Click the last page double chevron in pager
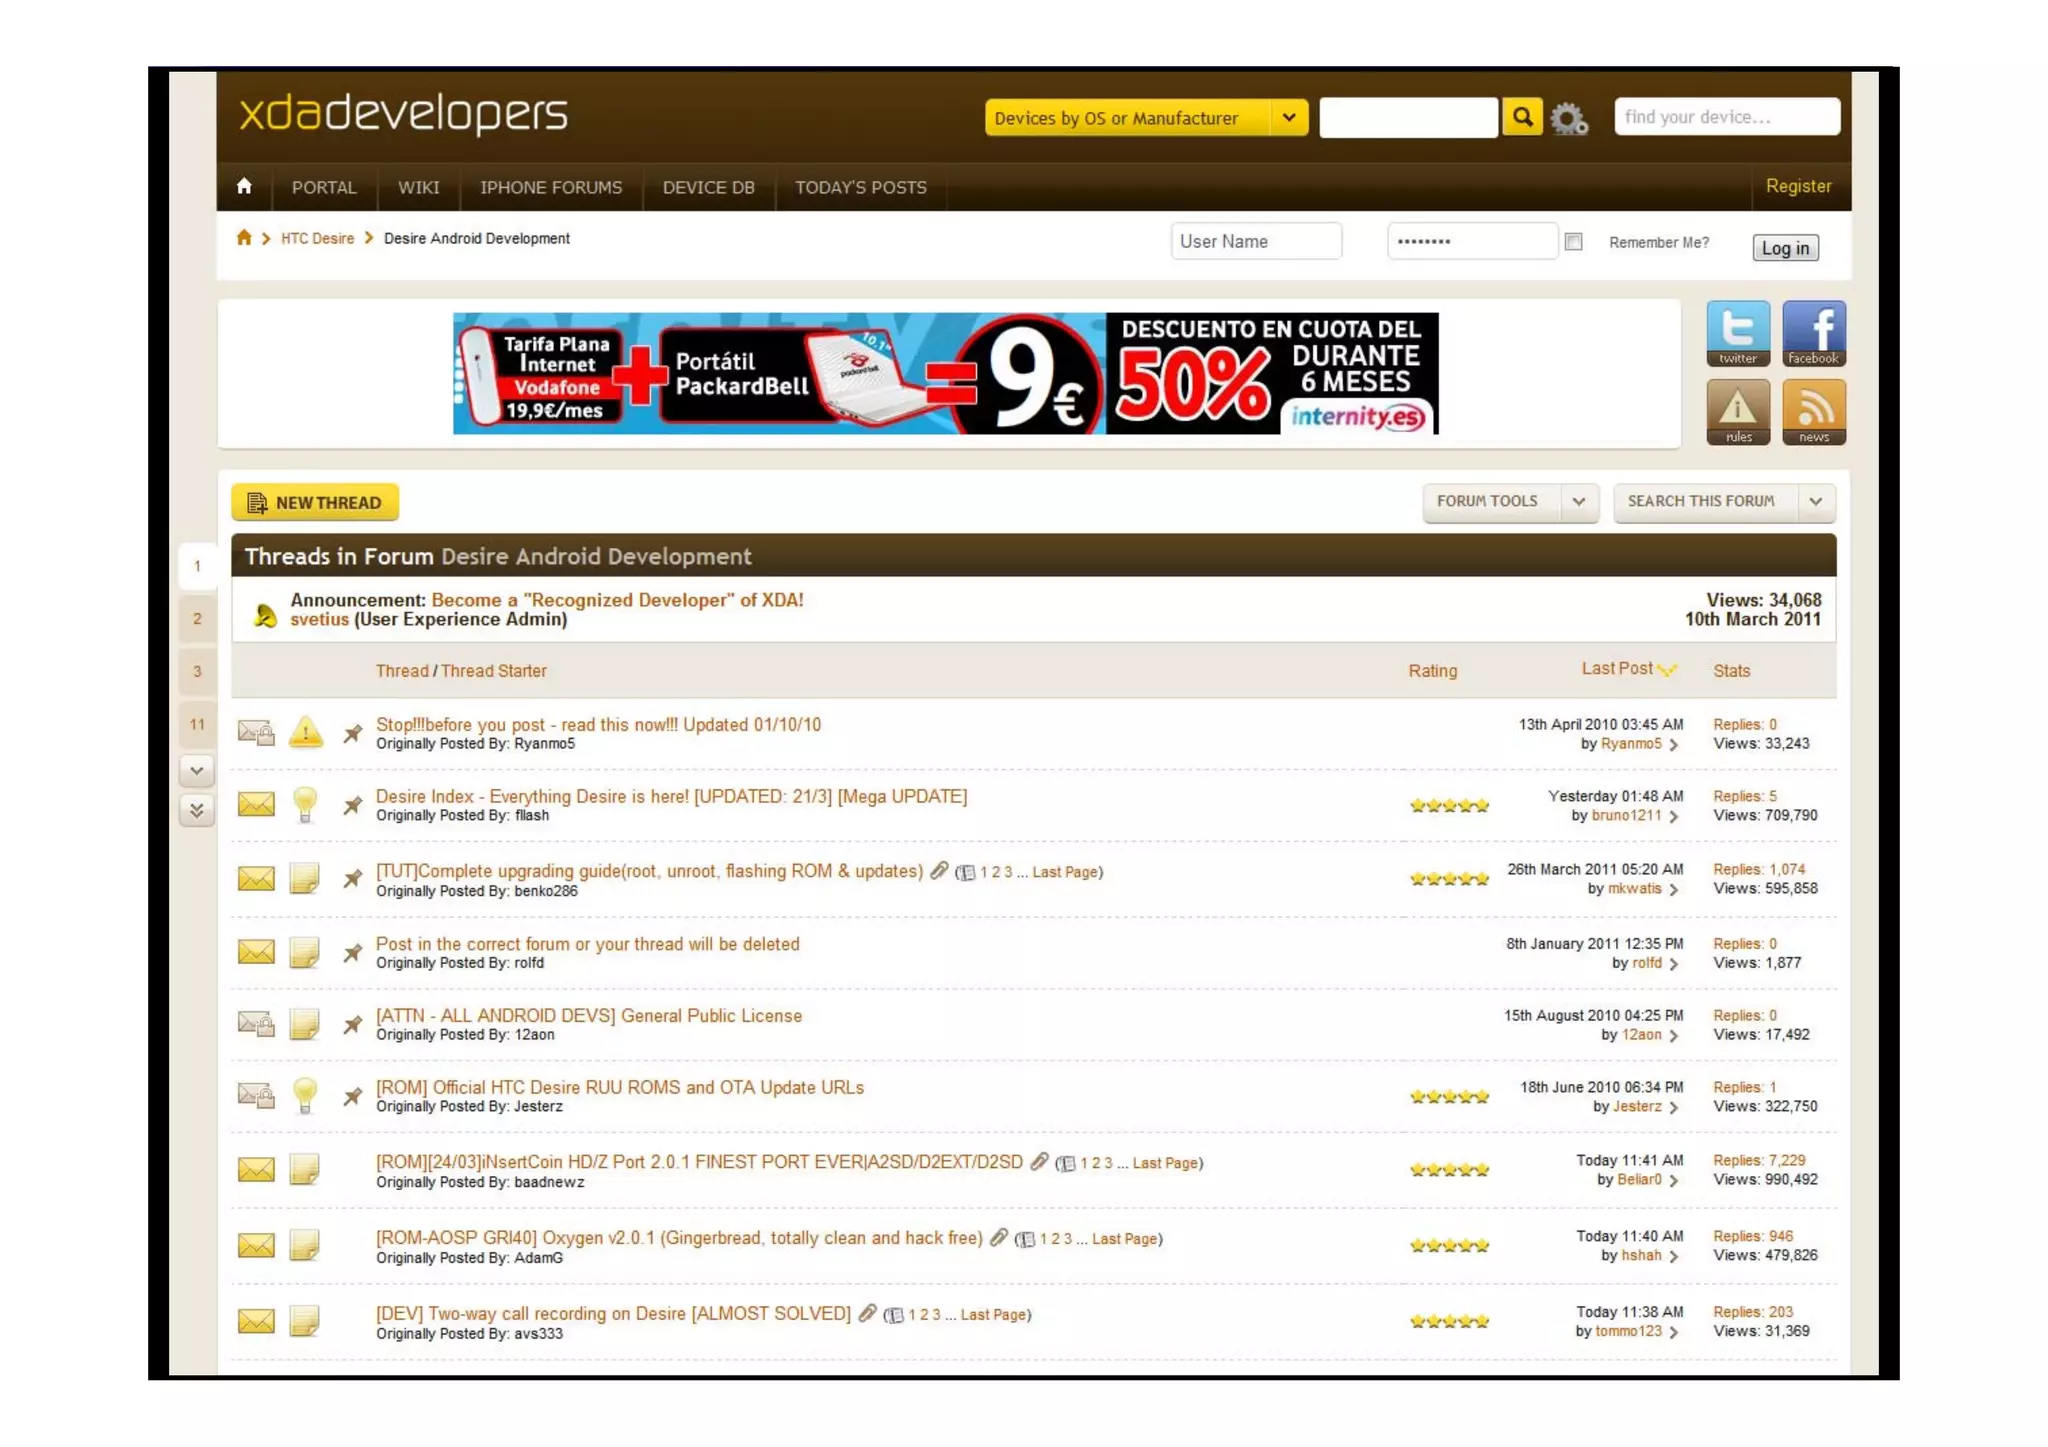This screenshot has height=1447, width=2048. click(x=197, y=810)
